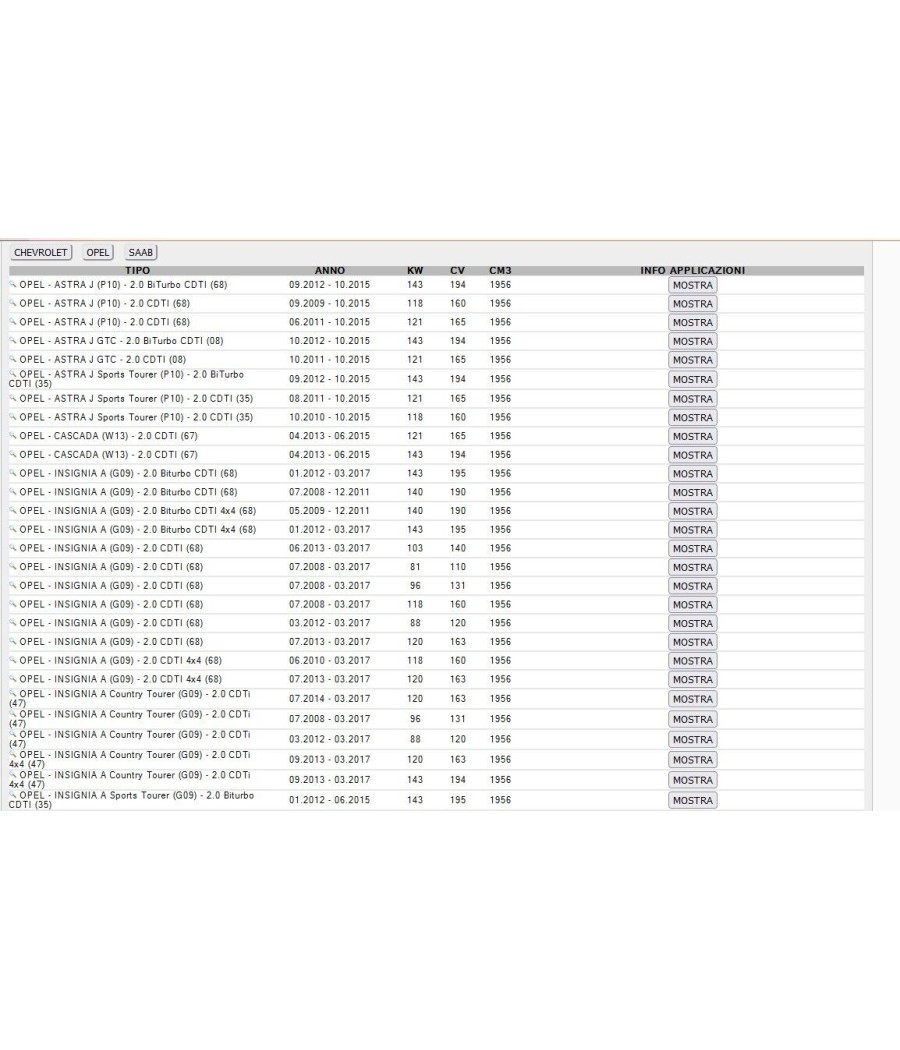Click MOSTRA for Astra J Sports Tourer BiTurbo (35)
Image resolution: width=900 pixels, height=1050 pixels.
[x=692, y=380]
